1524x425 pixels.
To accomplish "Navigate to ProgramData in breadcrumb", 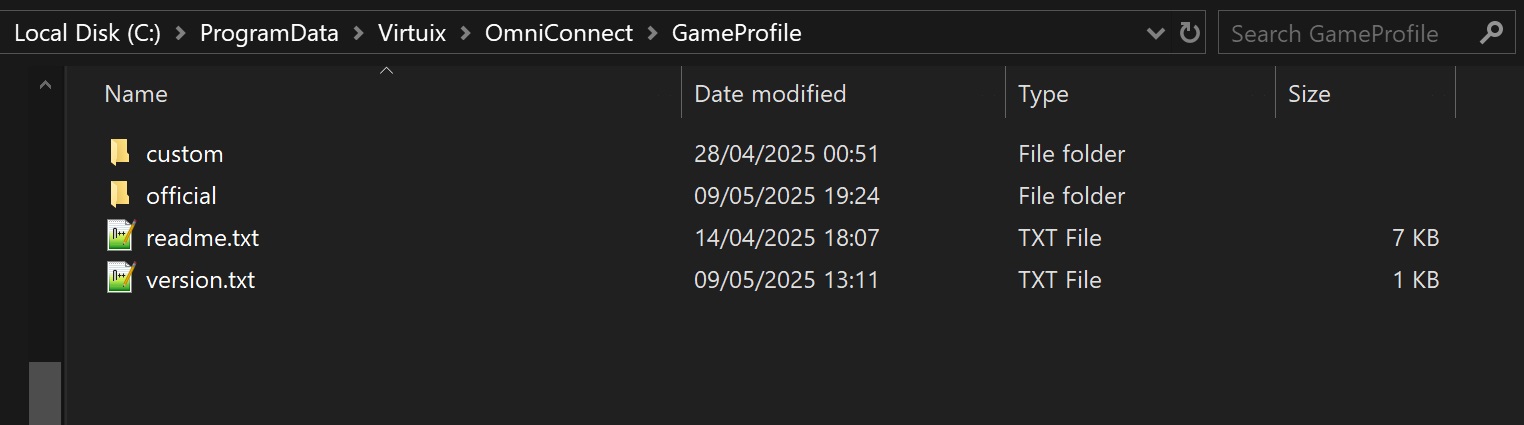I will [269, 33].
